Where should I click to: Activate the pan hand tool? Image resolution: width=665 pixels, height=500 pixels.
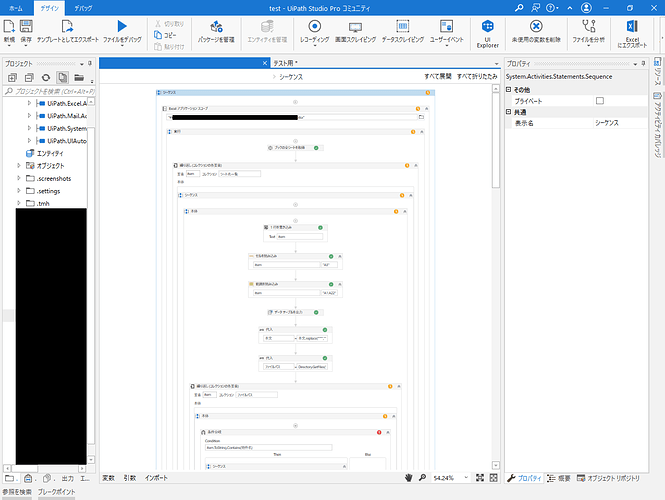click(x=408, y=478)
